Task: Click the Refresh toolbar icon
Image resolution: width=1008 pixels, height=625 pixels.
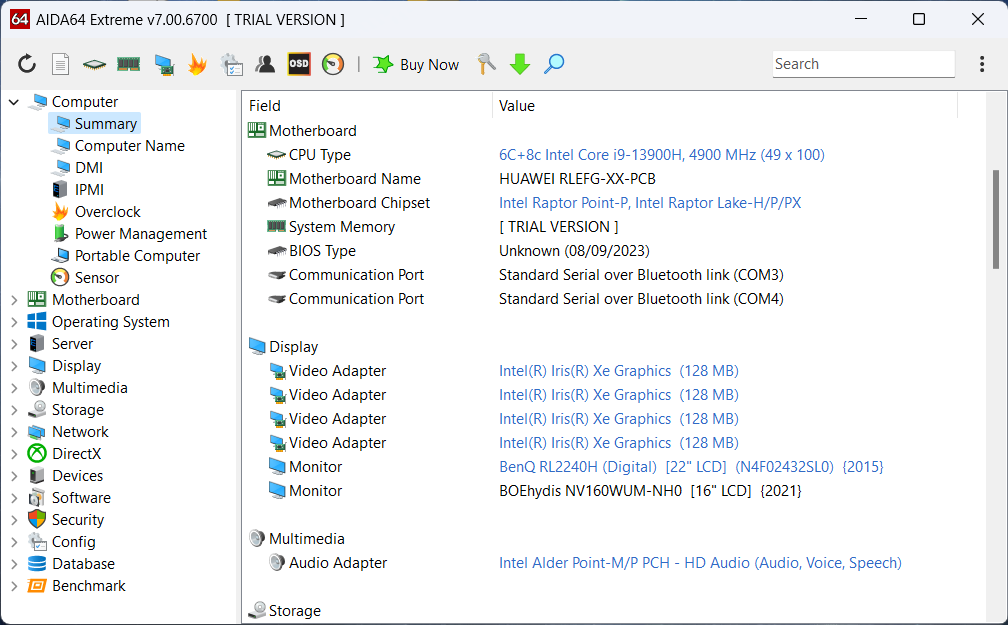Action: coord(27,64)
